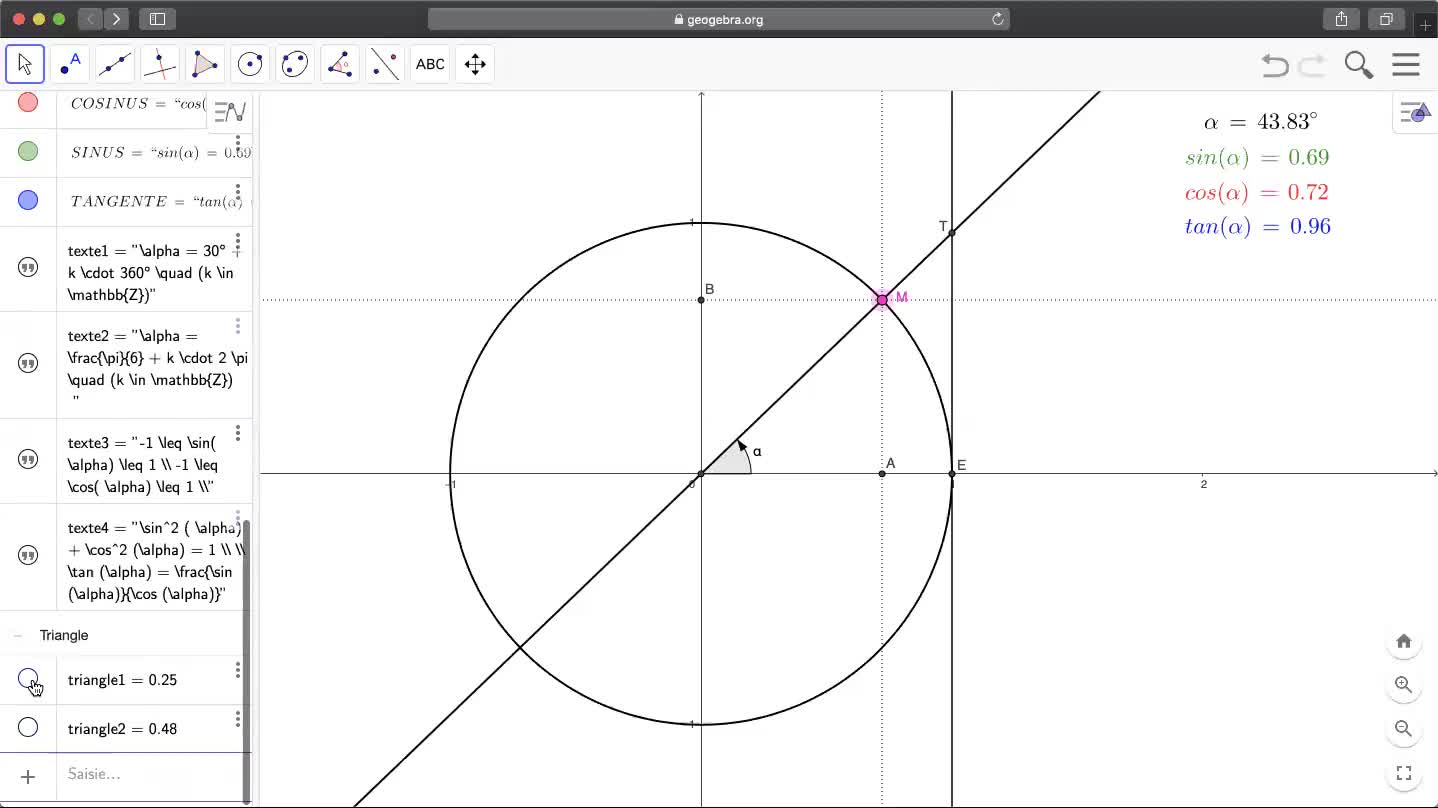Click the Home reset view button
Image resolution: width=1438 pixels, height=808 pixels.
pos(1403,641)
